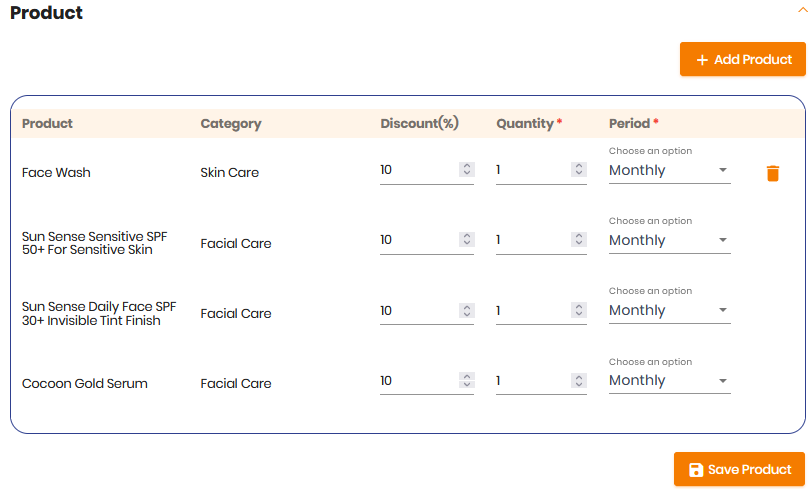
Task: Open Period dropdown for Sun Sense Daily Face
Action: (669, 310)
